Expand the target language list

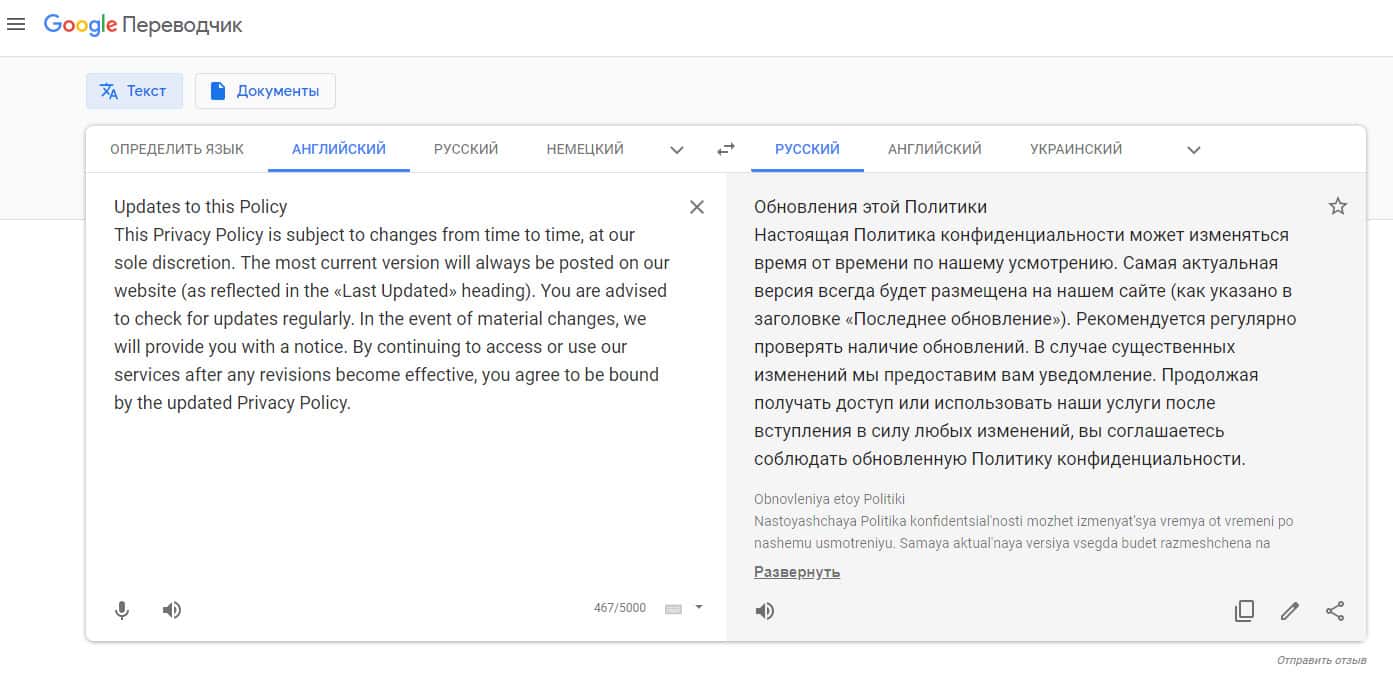1193,150
